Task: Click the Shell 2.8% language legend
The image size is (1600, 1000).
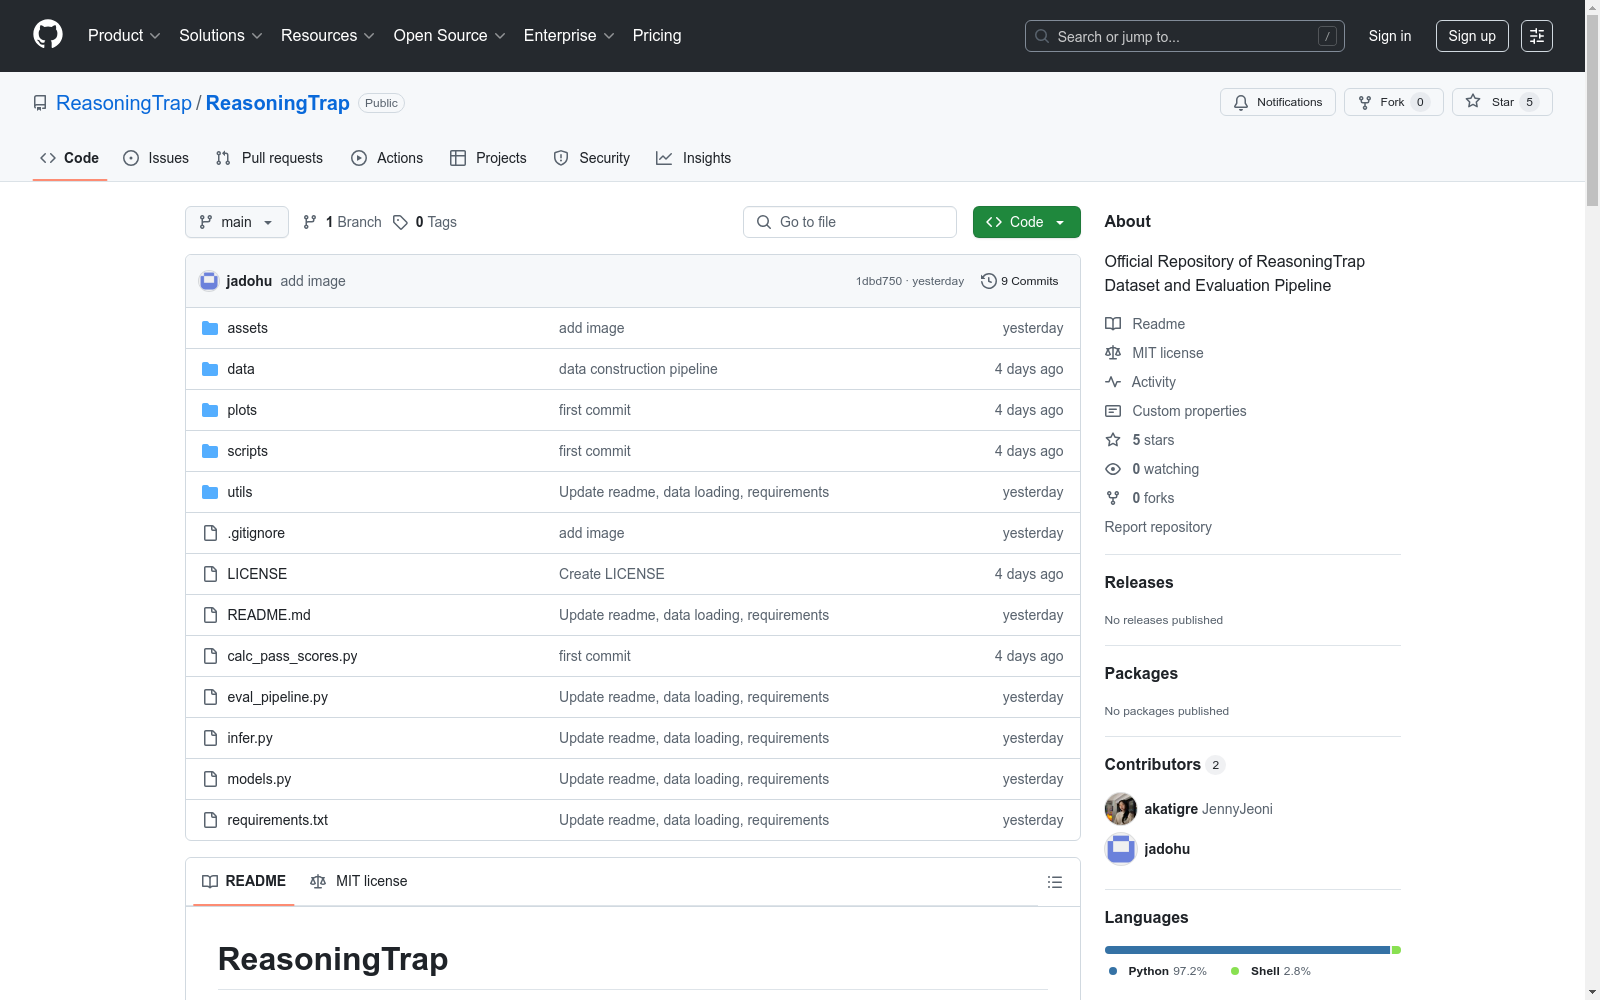Action: [1271, 971]
